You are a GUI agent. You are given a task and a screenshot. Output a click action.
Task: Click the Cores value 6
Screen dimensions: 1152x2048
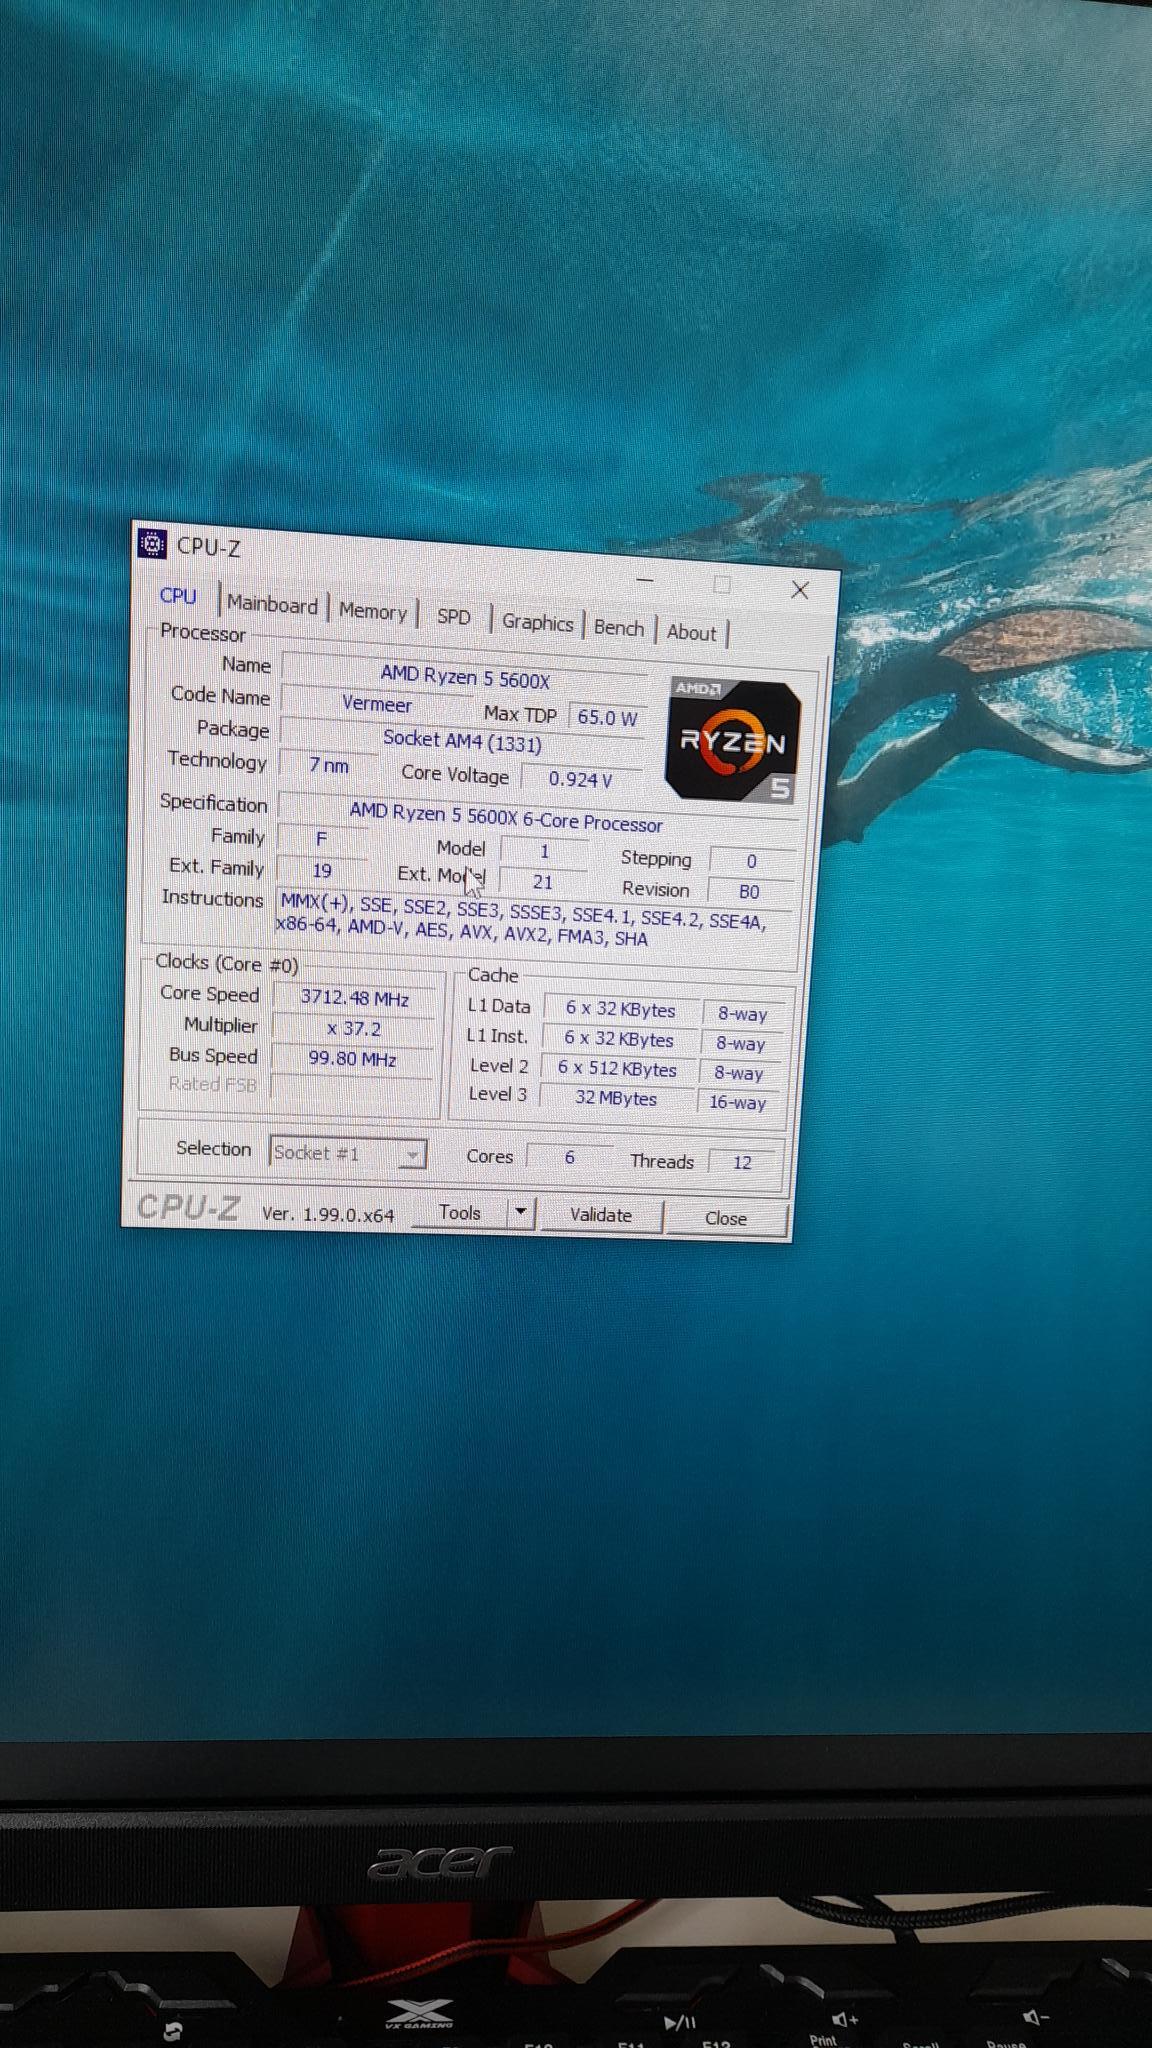point(570,1157)
